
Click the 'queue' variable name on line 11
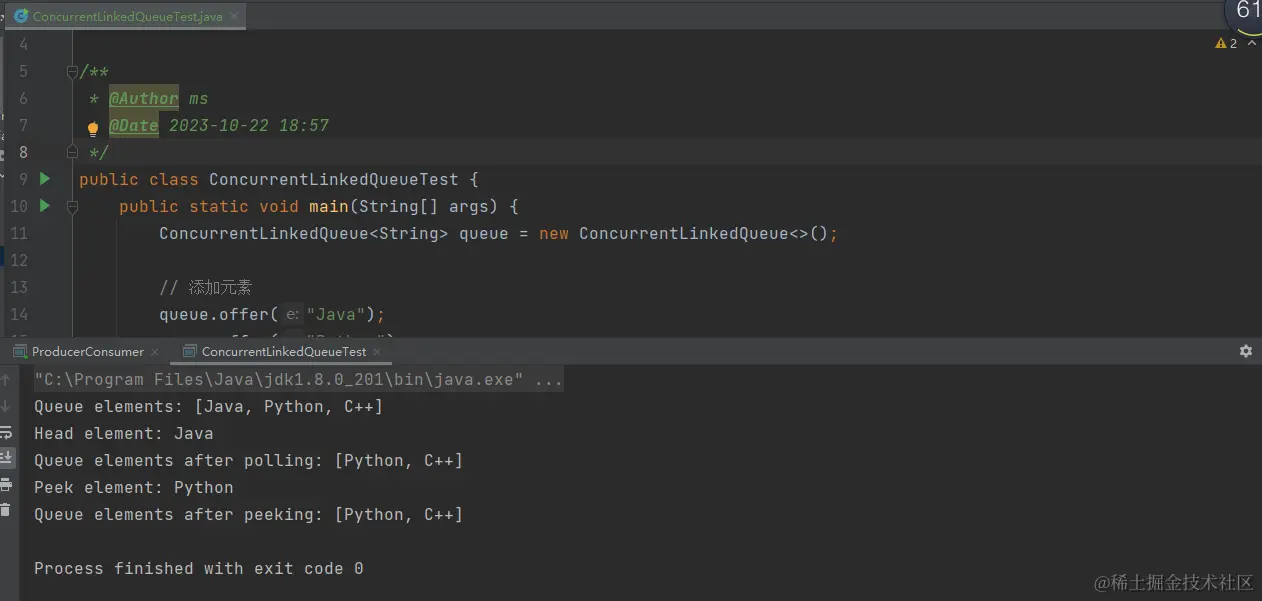[x=484, y=233]
